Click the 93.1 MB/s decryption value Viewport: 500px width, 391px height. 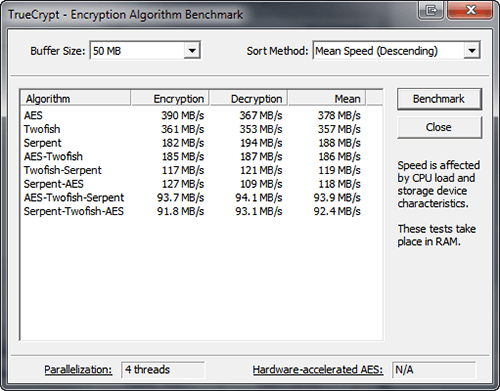(259, 211)
